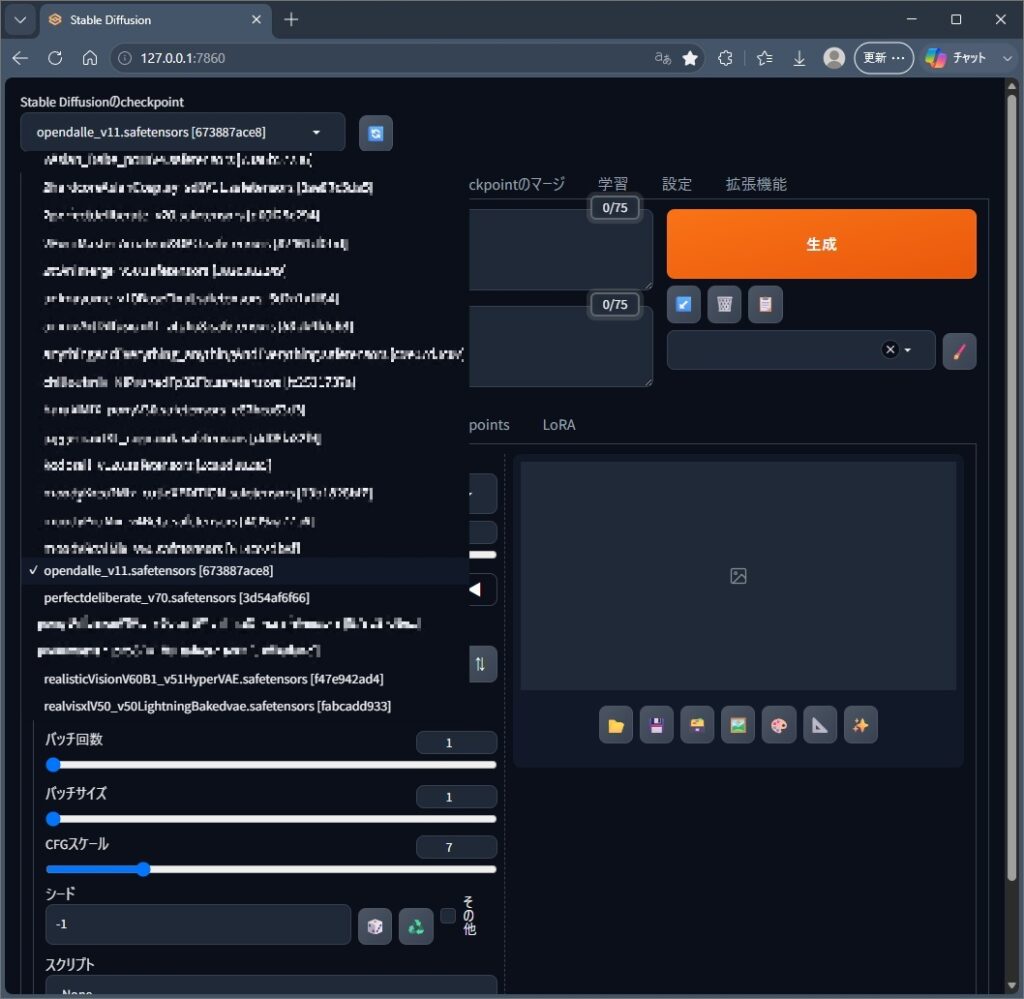Screen dimensions: 1024x999
Task: Click the browser home icon
Action: pyautogui.click(x=90, y=58)
